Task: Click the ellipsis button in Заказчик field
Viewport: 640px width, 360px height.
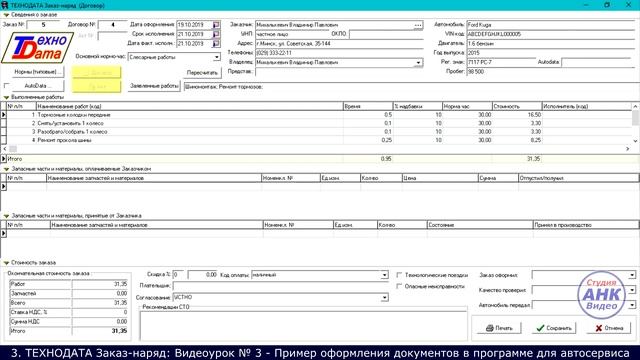Action: click(x=418, y=25)
